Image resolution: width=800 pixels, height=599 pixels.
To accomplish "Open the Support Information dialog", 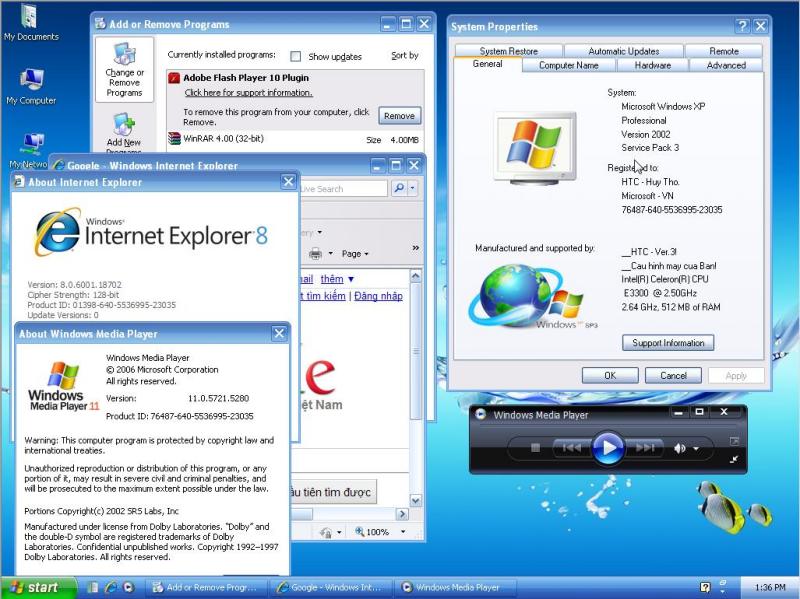I will [x=667, y=343].
